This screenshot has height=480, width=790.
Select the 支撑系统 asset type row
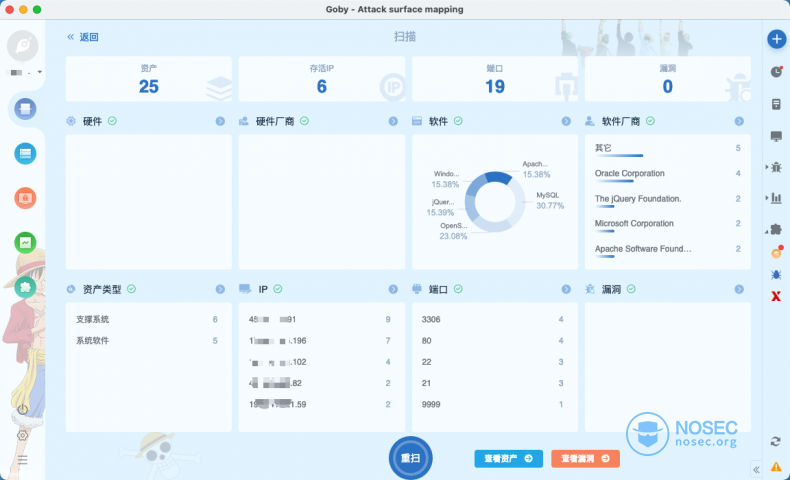pos(149,319)
